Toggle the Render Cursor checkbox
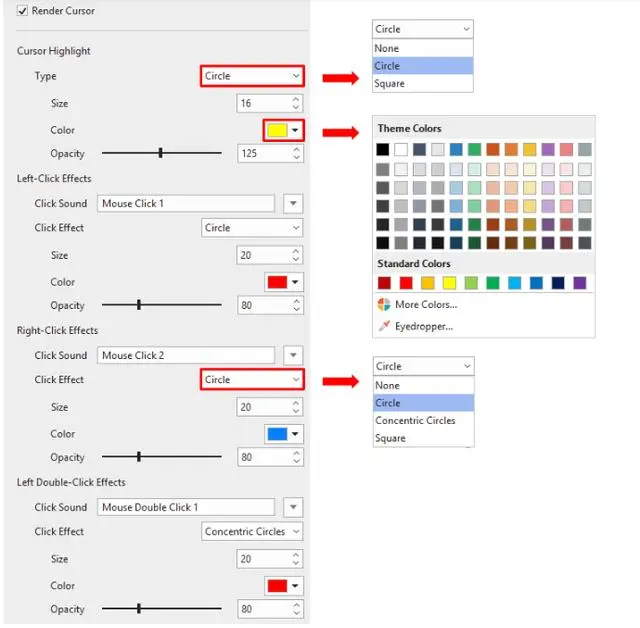640x628 pixels. click(x=22, y=11)
